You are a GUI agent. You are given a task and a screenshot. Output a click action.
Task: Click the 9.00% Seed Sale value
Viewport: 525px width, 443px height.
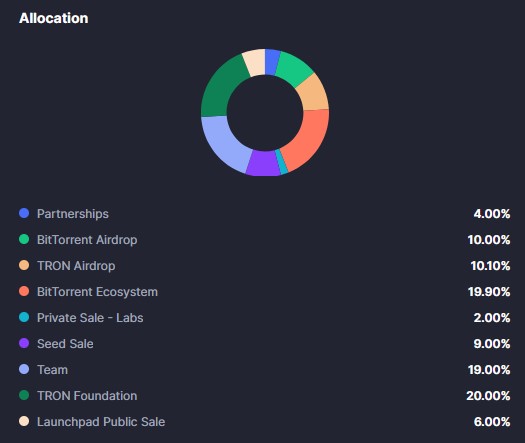[x=492, y=344]
